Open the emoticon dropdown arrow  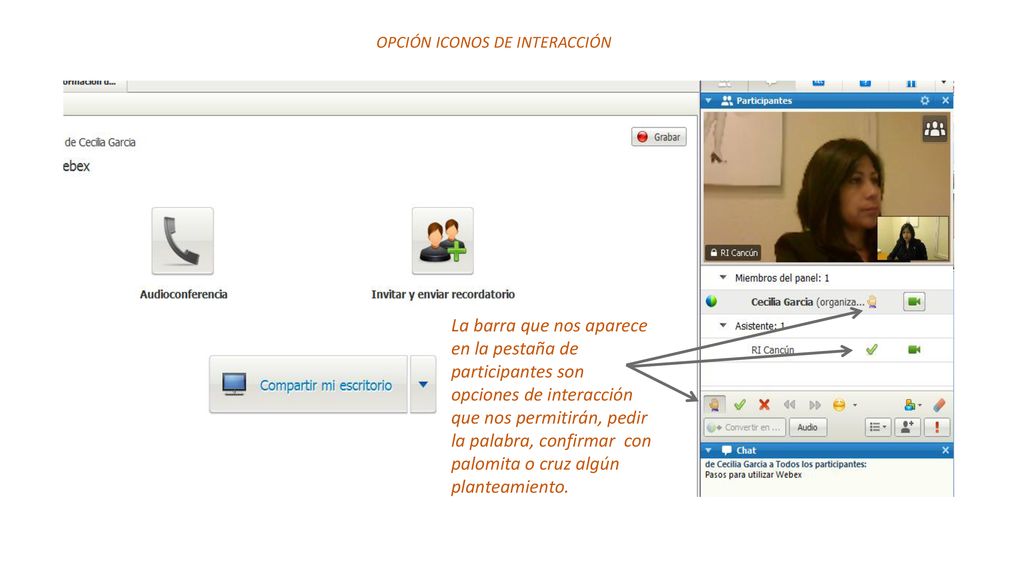pyautogui.click(x=855, y=405)
